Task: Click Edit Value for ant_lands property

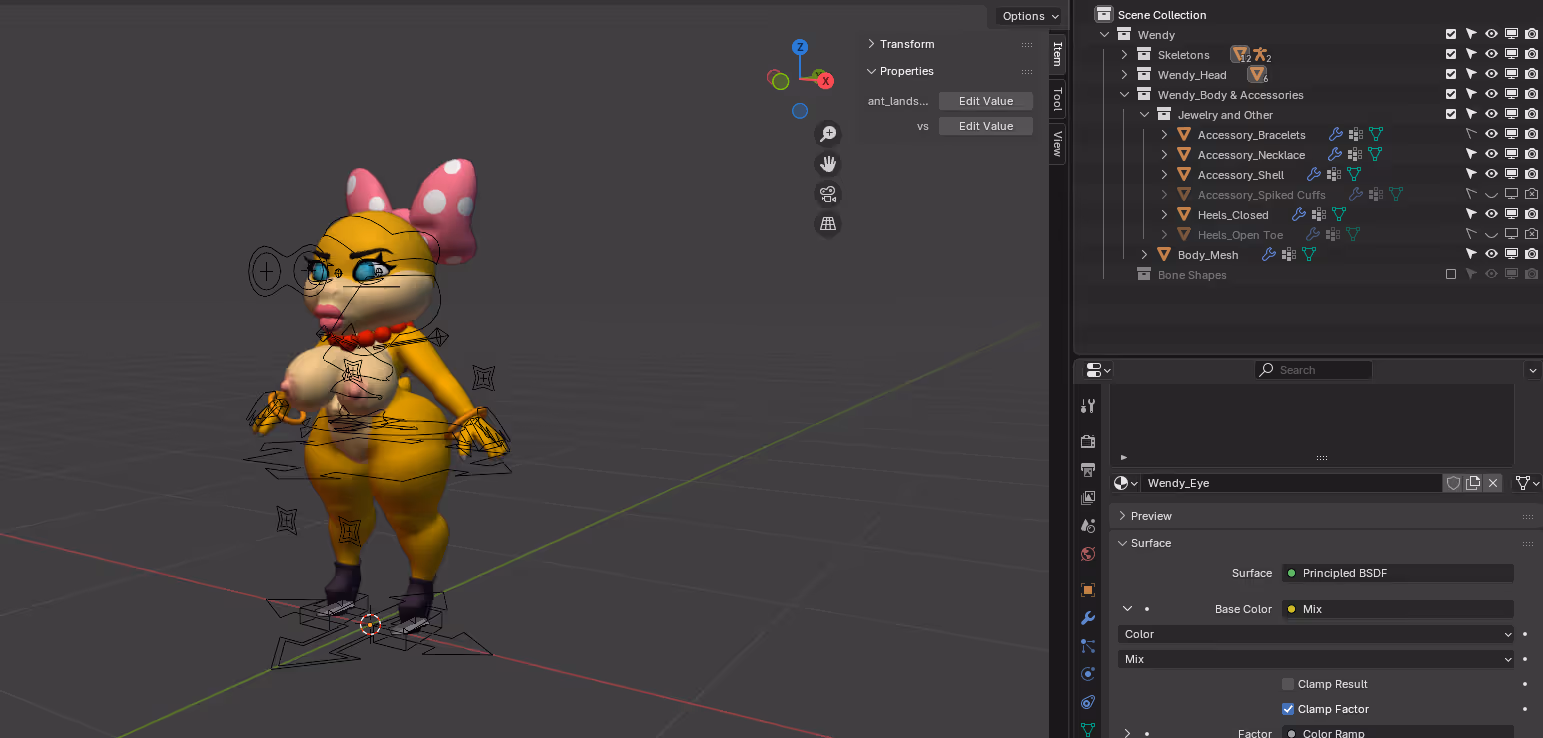Action: [x=985, y=101]
